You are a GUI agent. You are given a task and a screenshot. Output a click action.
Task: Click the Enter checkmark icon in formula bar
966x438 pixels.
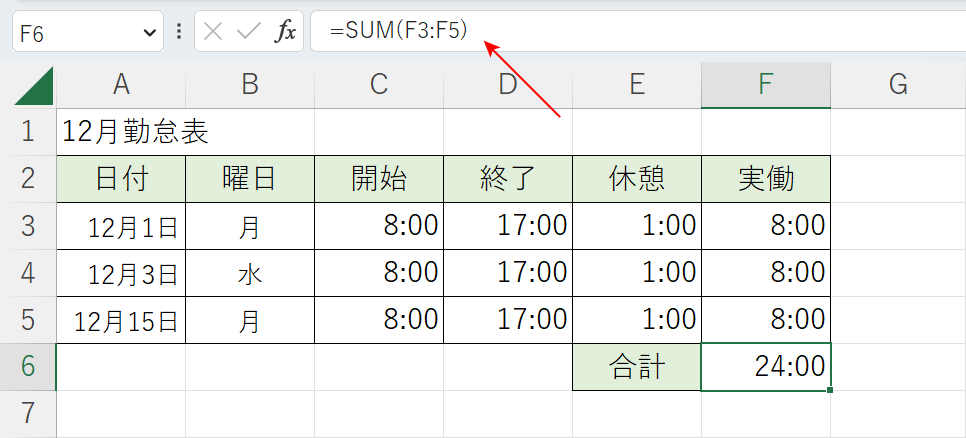(249, 32)
